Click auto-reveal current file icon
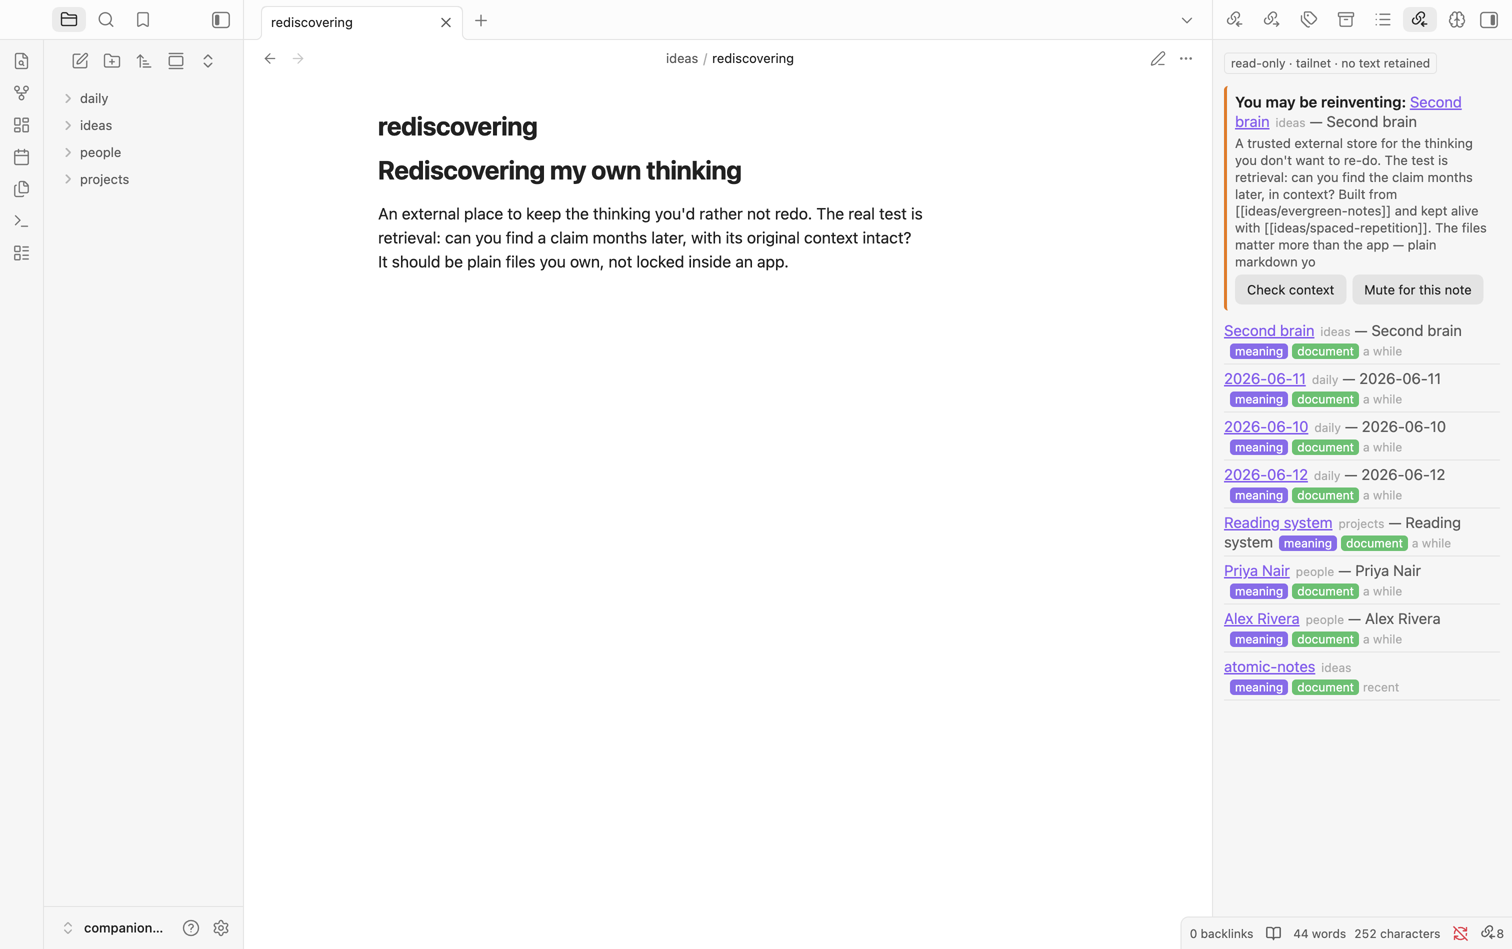 (x=176, y=61)
